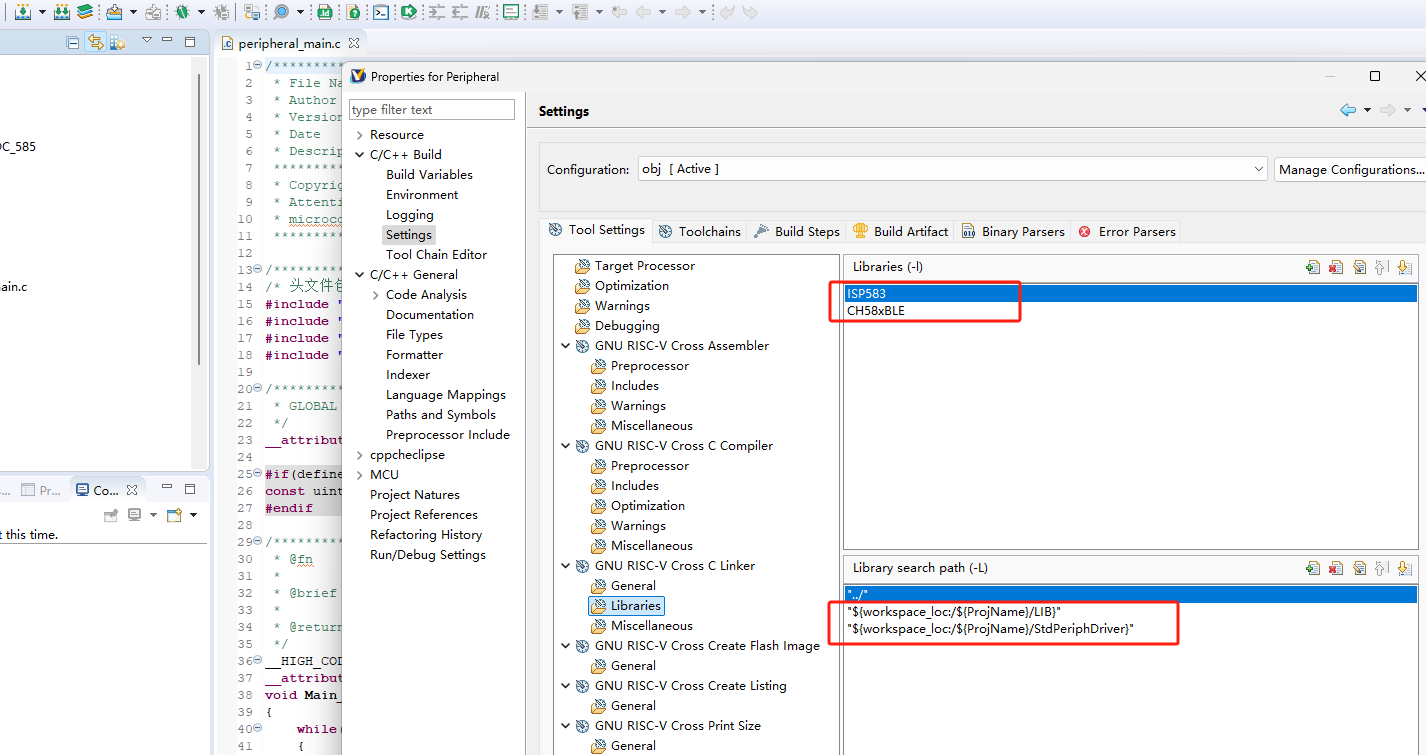Switch to the Build Steps tab
Viewport: 1426px width, 755px height.
pos(796,231)
